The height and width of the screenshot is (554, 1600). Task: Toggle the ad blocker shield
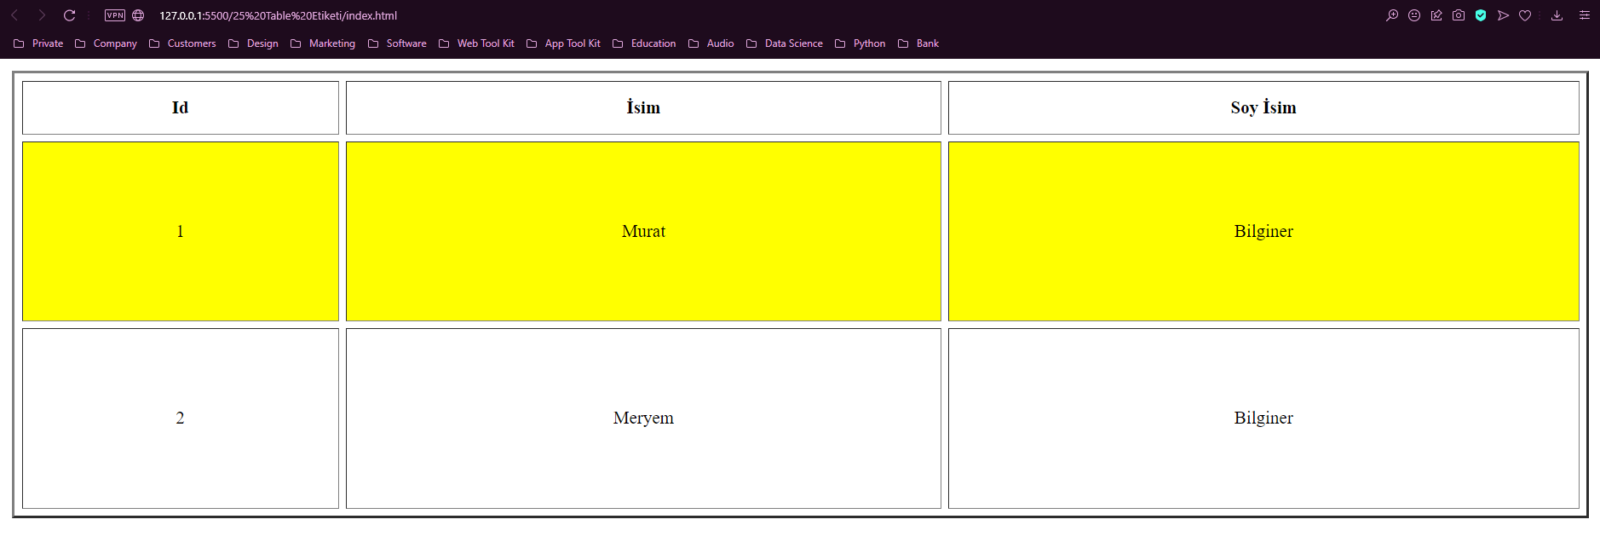tap(1481, 16)
